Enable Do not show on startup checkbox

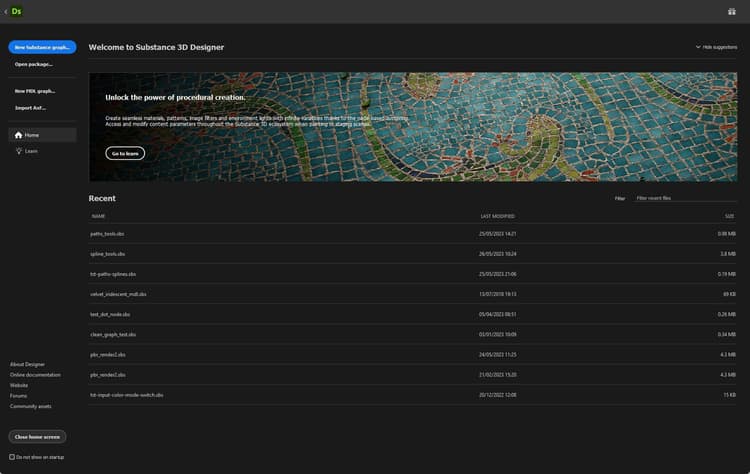pos(12,457)
